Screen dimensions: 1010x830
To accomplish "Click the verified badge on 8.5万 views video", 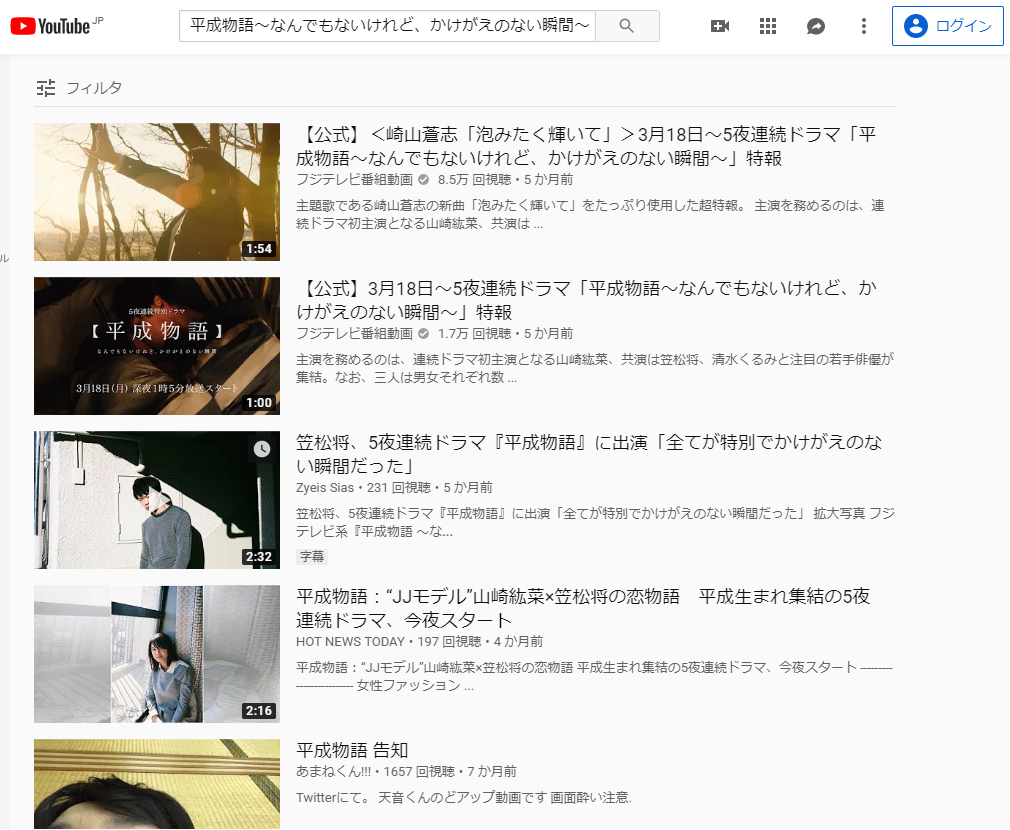I will [423, 180].
